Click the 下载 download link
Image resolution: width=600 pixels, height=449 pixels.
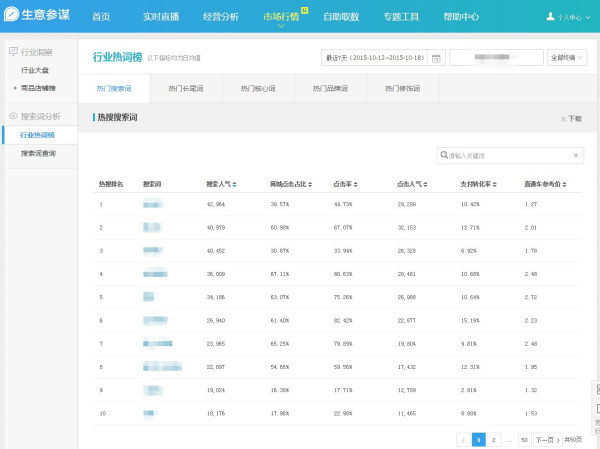[572, 118]
